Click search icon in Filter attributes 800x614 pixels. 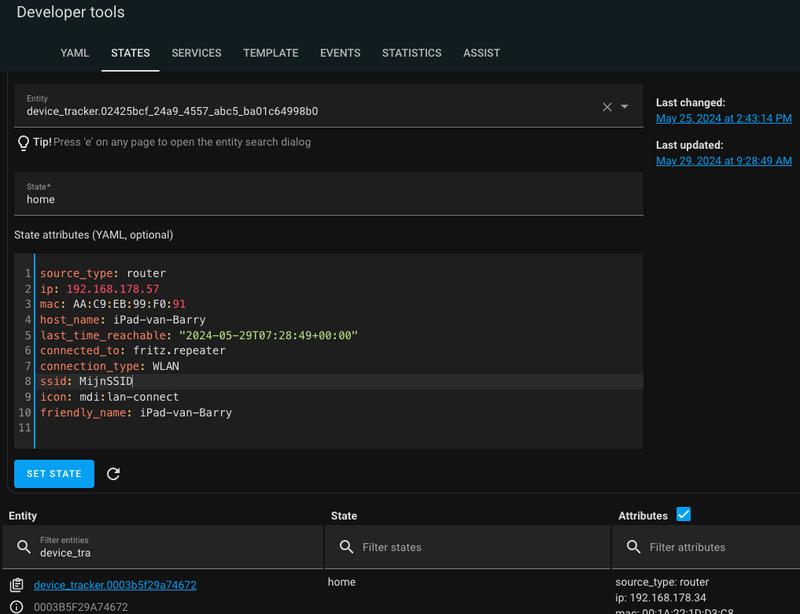point(633,547)
